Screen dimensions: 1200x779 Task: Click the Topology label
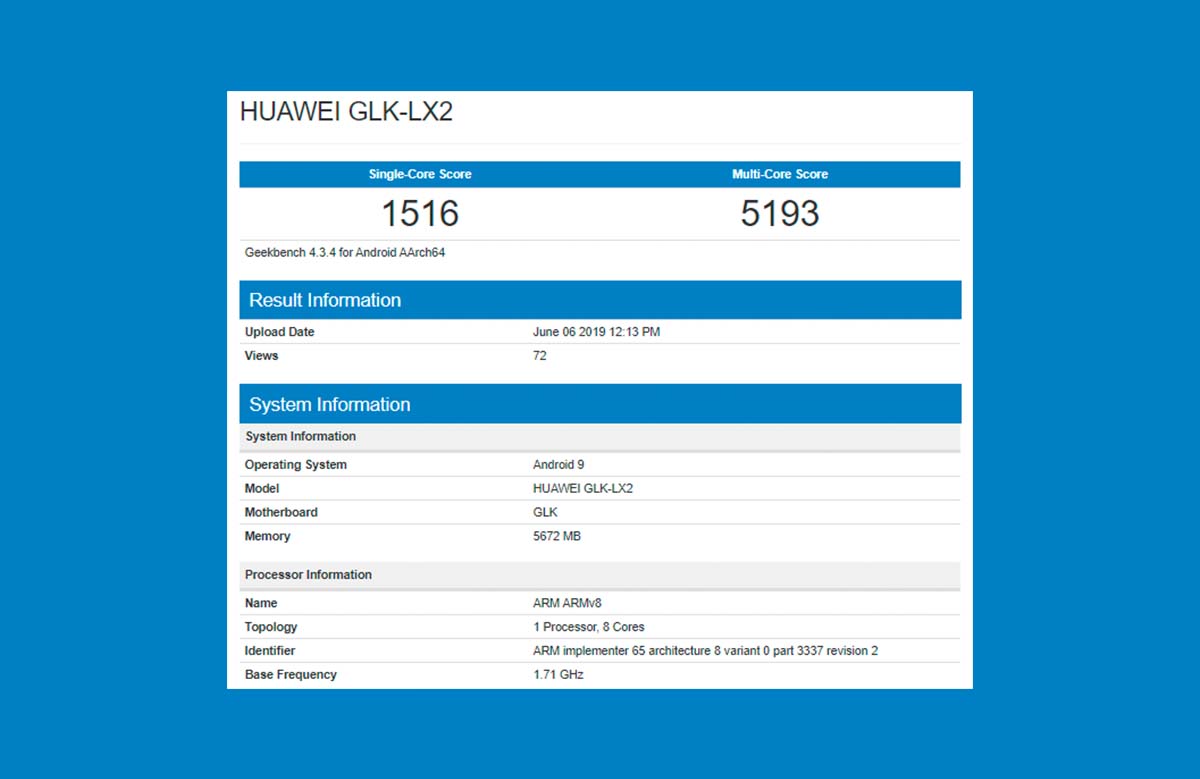pyautogui.click(x=271, y=628)
